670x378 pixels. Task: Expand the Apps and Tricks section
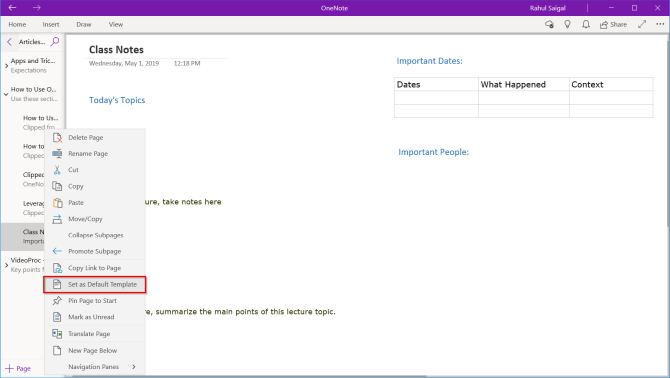pyautogui.click(x=6, y=66)
